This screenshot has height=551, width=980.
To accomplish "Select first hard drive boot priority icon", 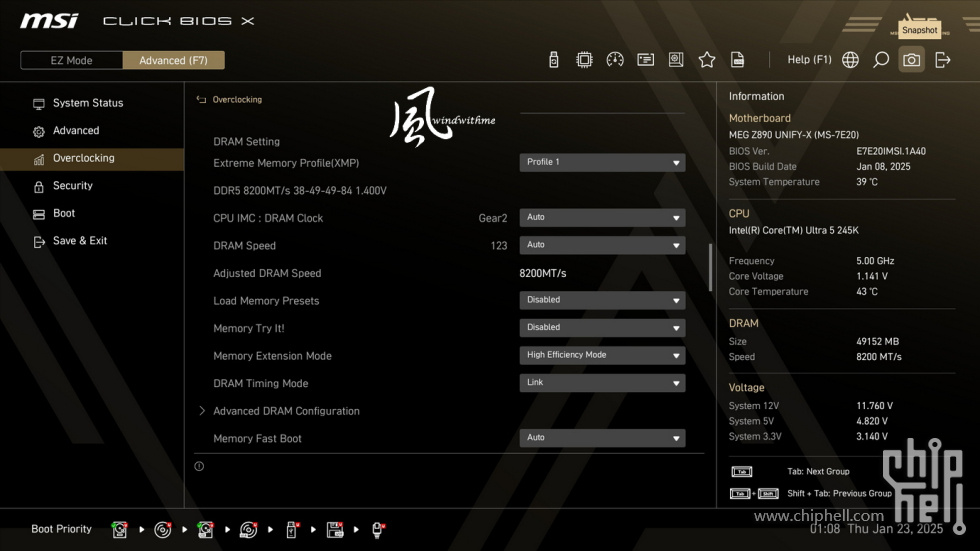I will pos(119,530).
